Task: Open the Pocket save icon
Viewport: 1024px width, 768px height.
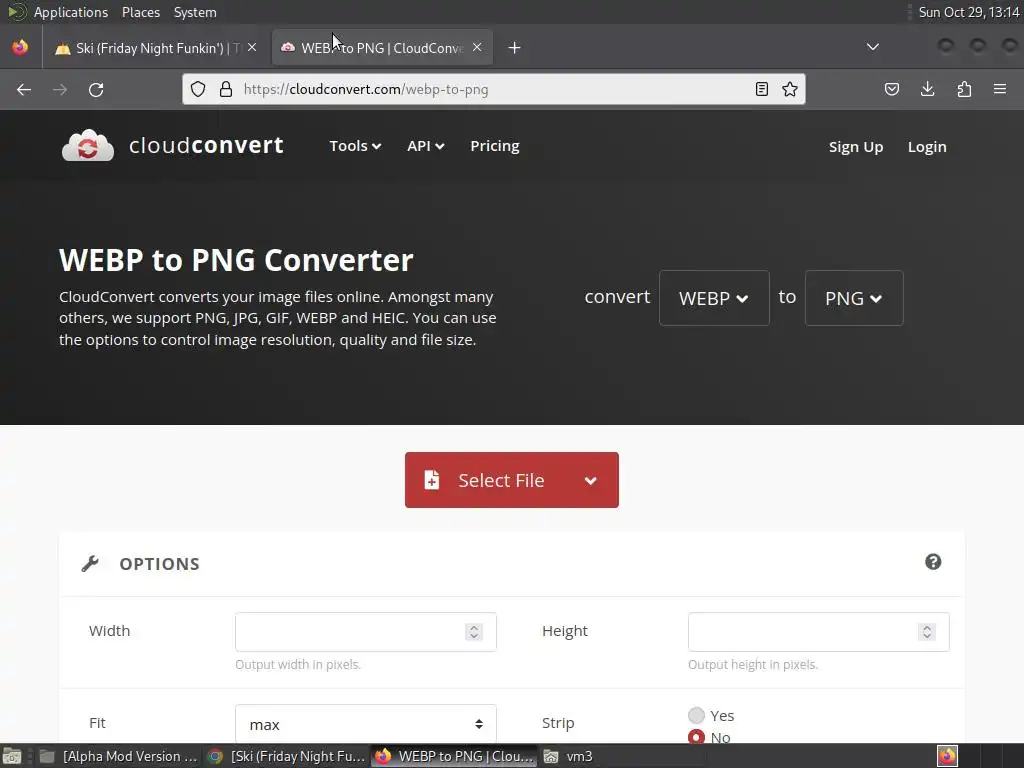Action: [x=891, y=89]
